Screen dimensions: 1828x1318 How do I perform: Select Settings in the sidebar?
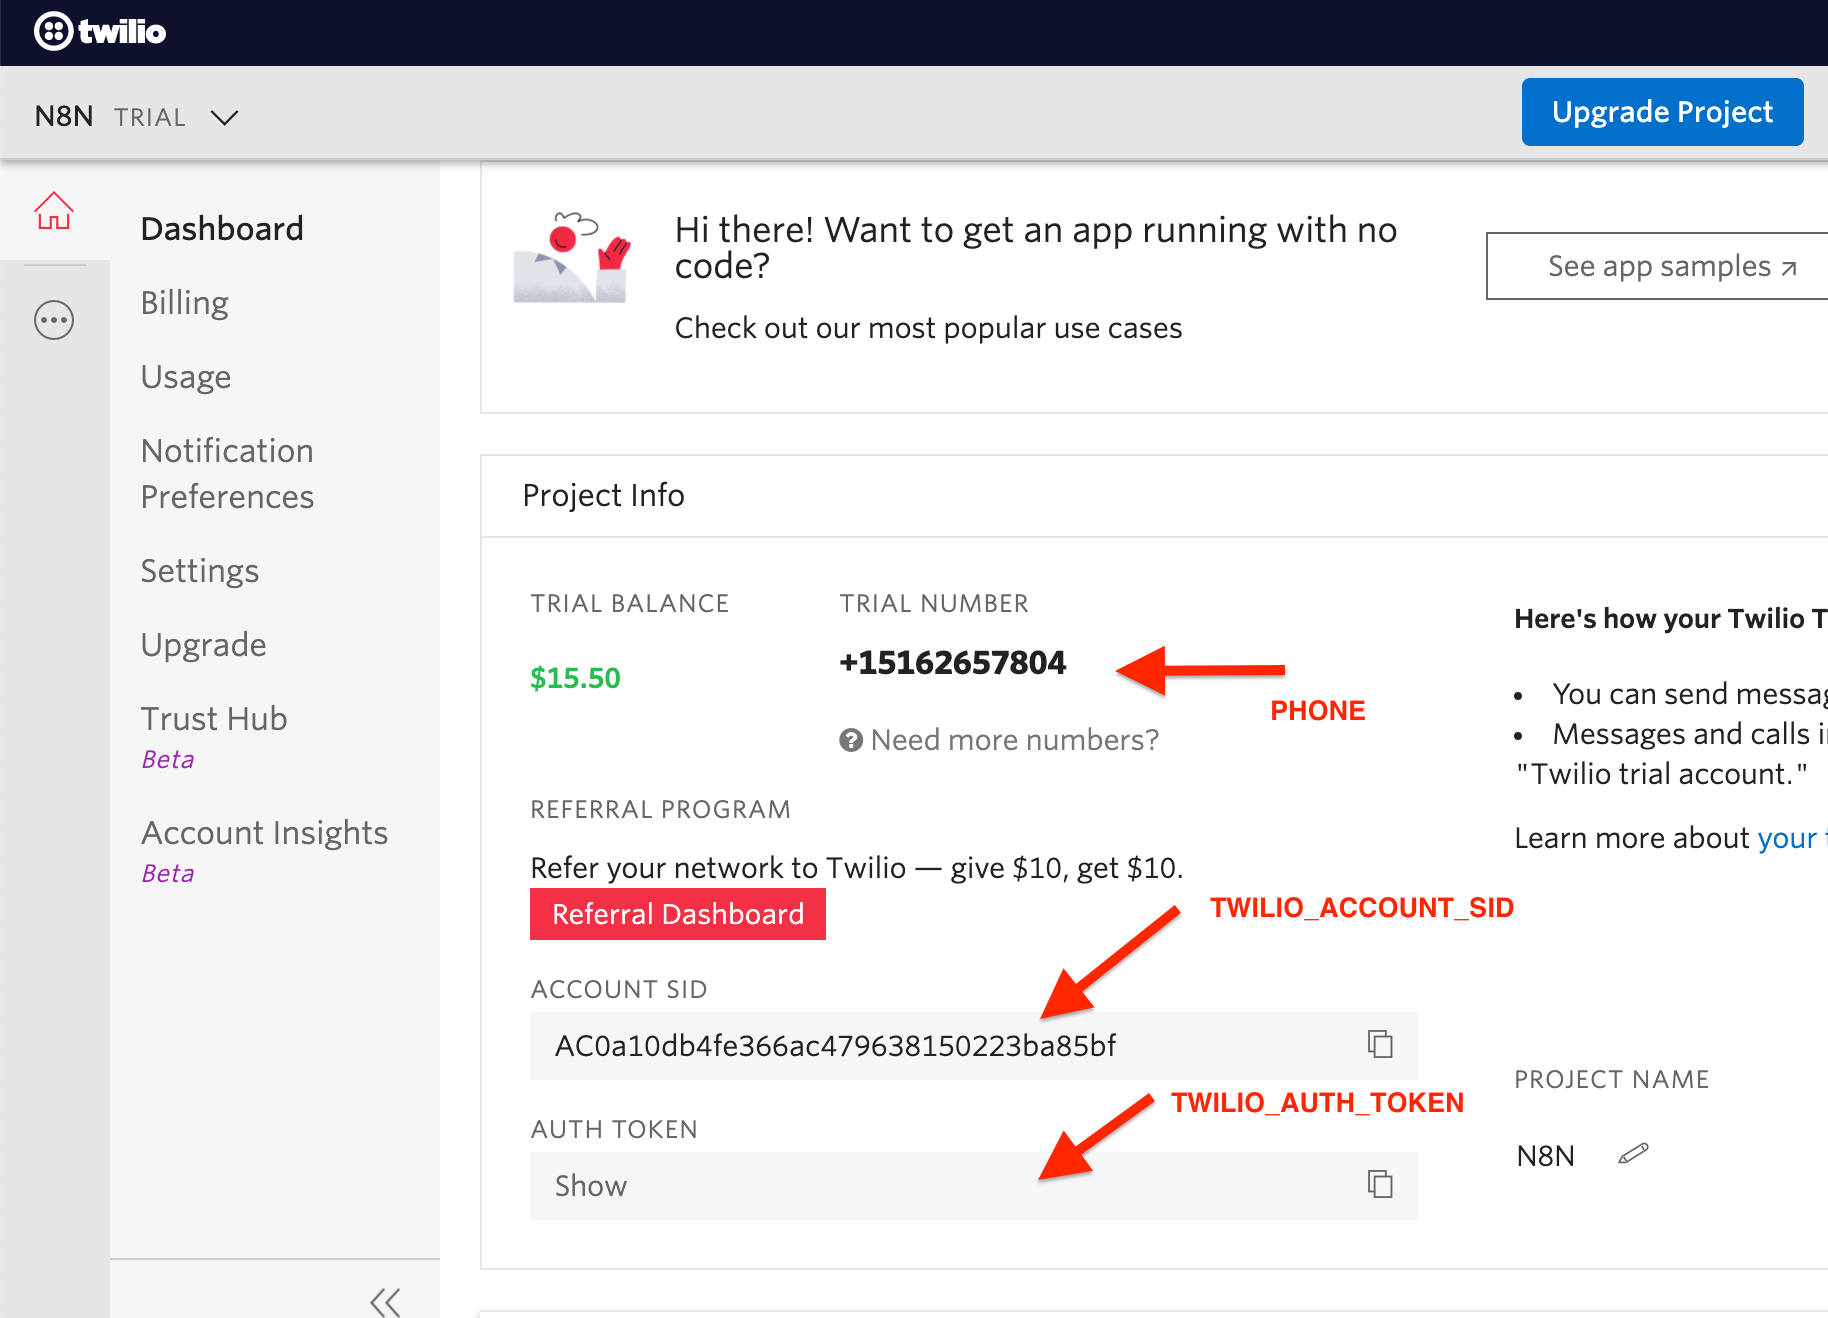coord(200,571)
